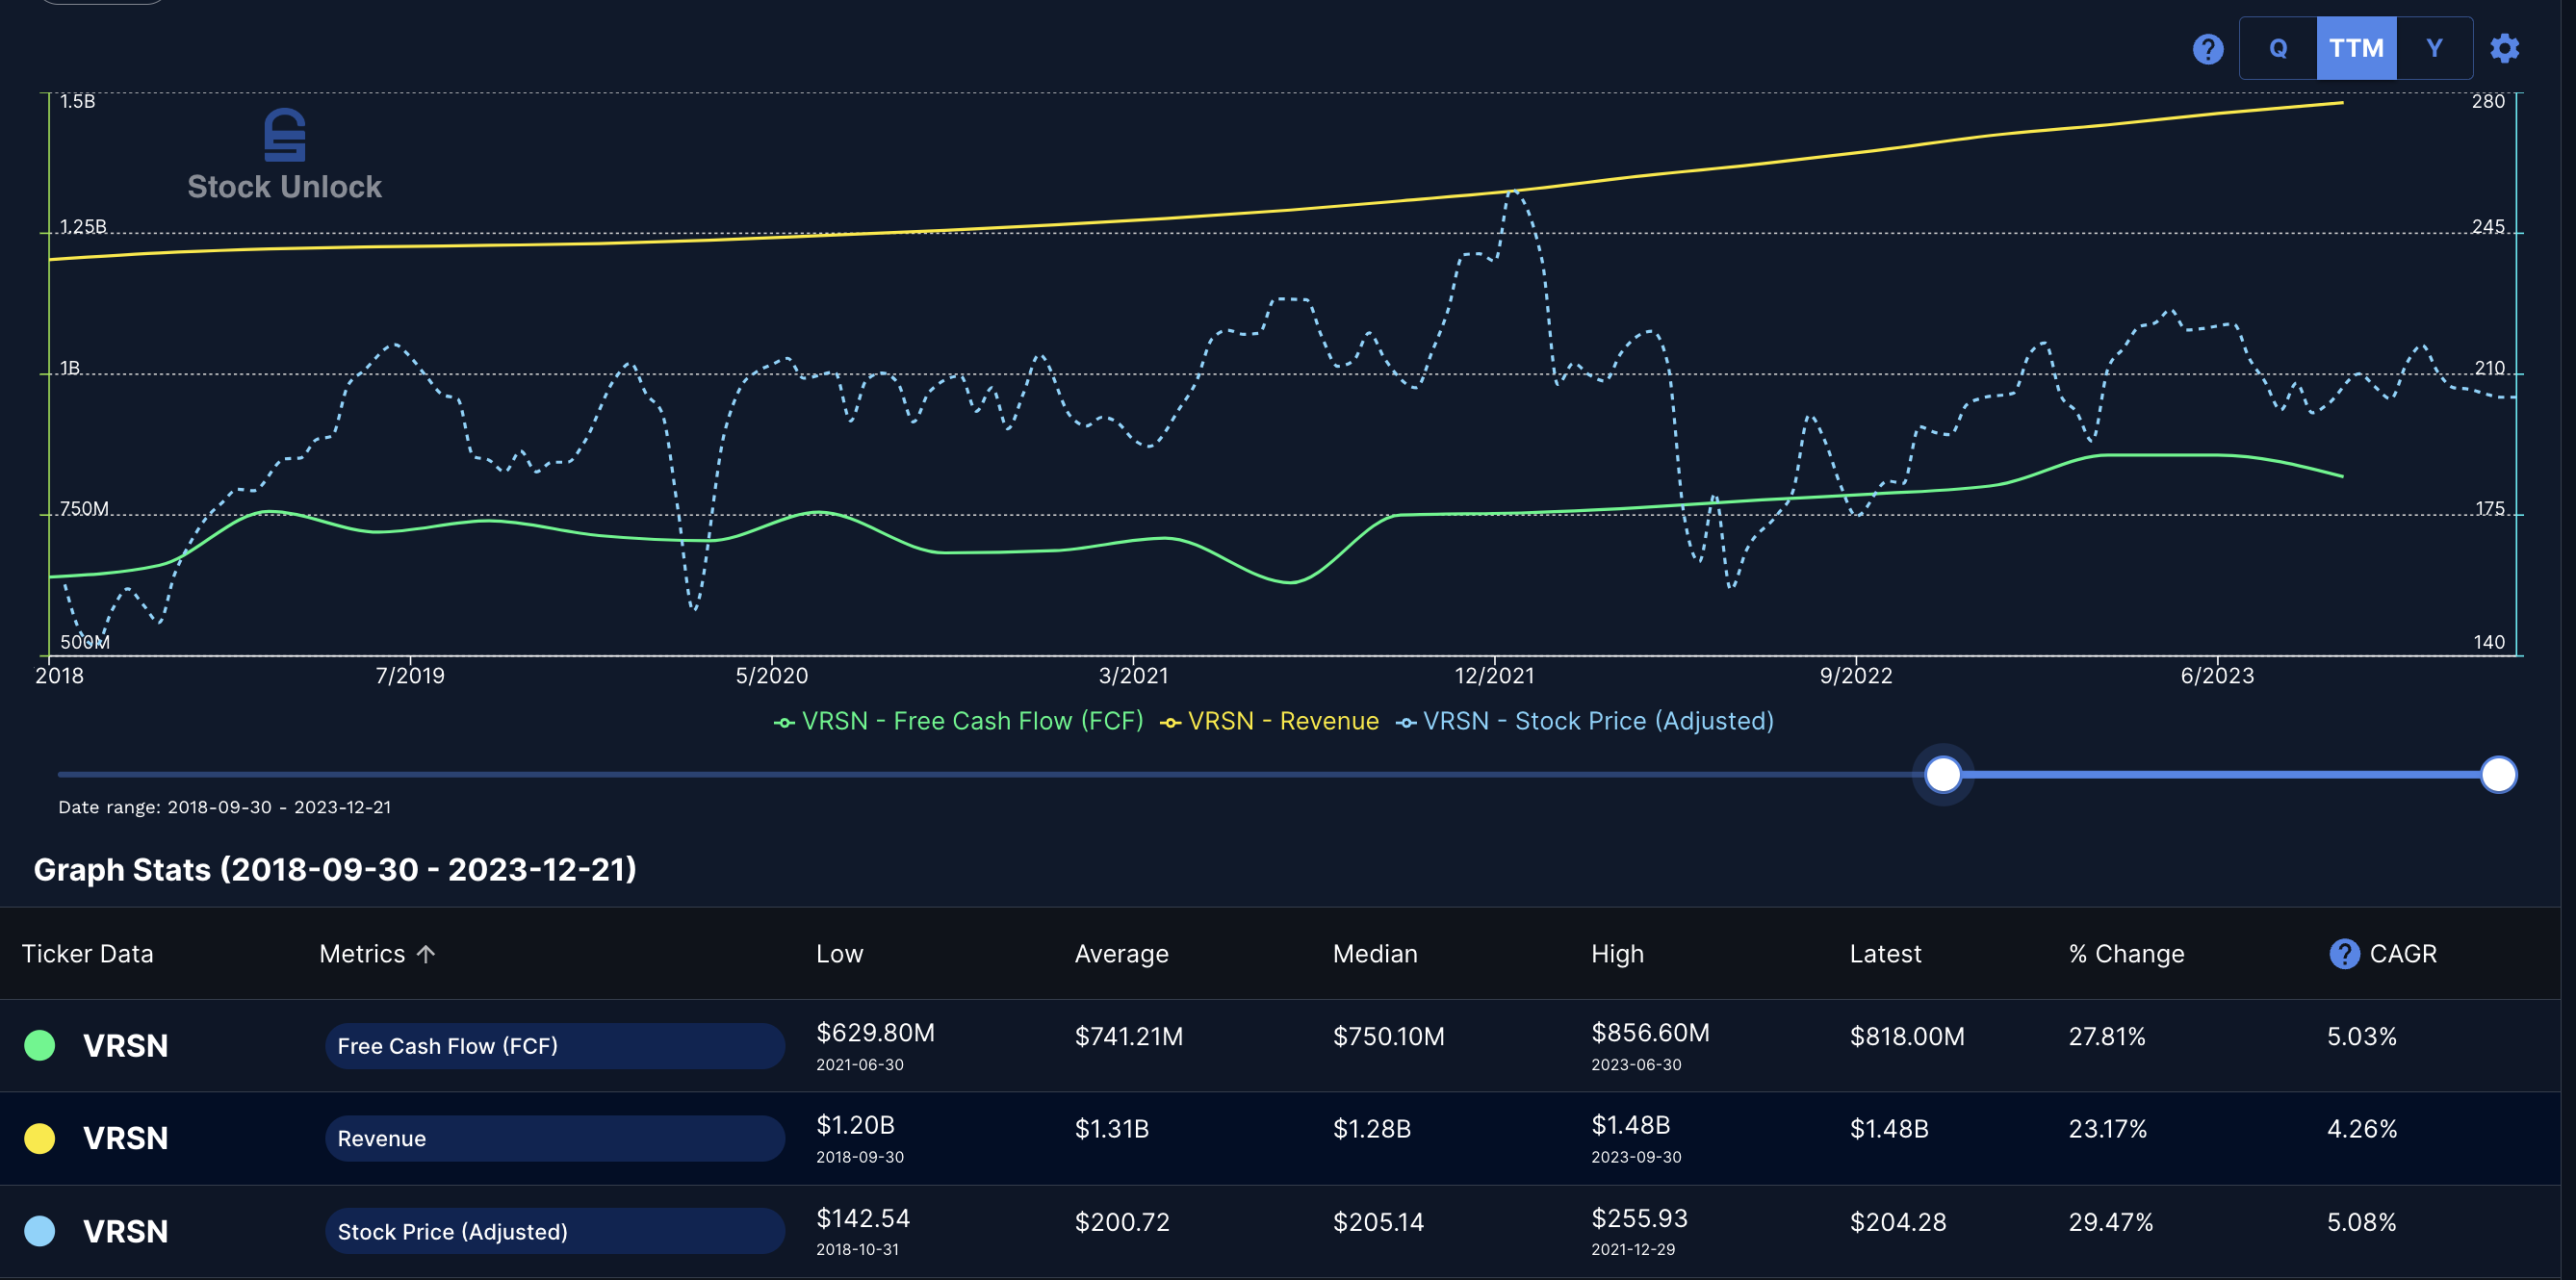Sort table by Latest column header
2576x1280 pixels.
tap(1885, 953)
